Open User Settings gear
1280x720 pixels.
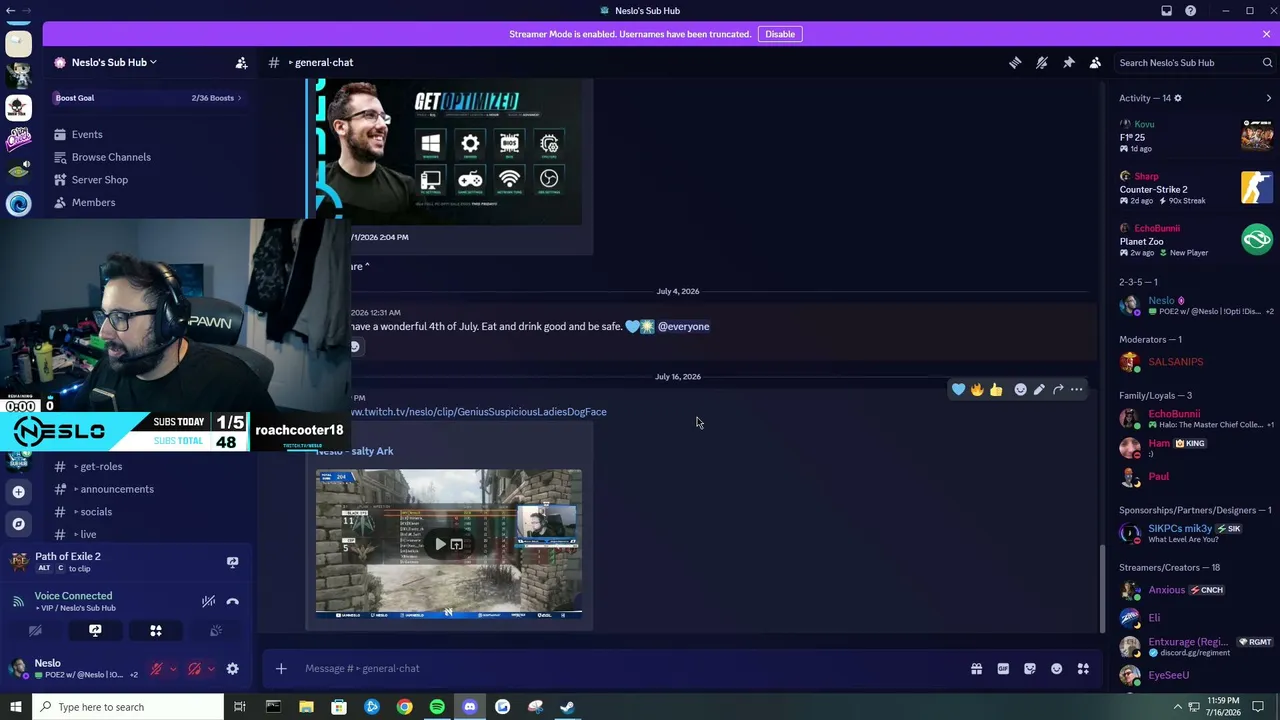[232, 669]
